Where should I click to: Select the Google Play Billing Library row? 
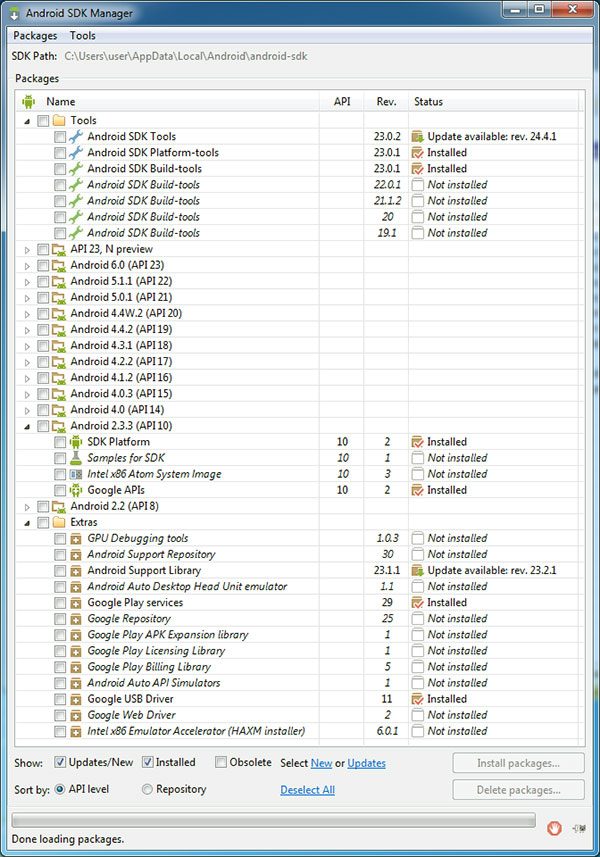click(x=299, y=667)
